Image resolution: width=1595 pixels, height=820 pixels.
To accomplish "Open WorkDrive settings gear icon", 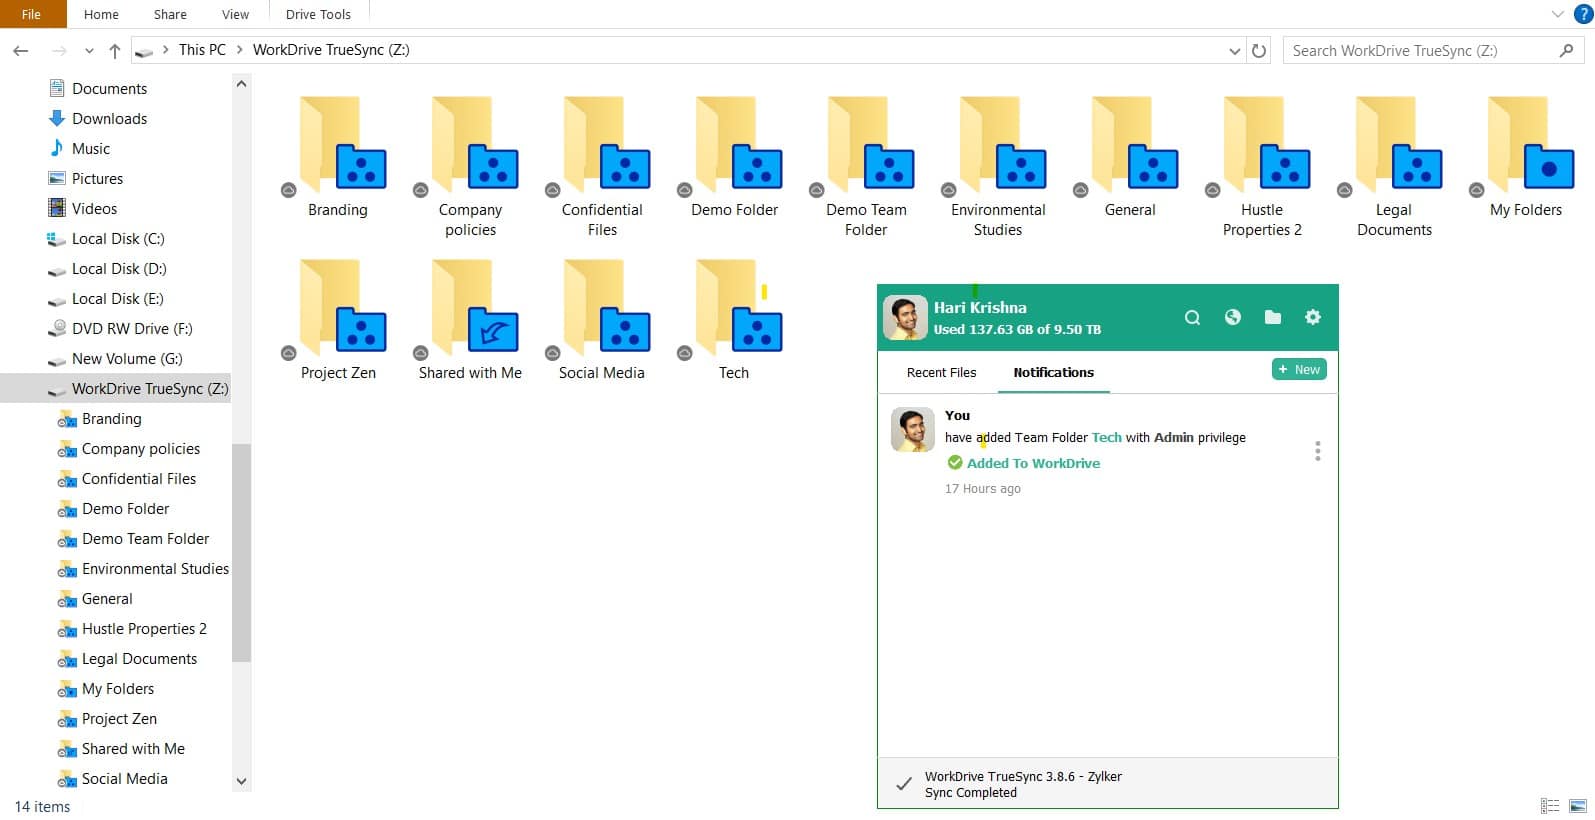I will pyautogui.click(x=1312, y=317).
